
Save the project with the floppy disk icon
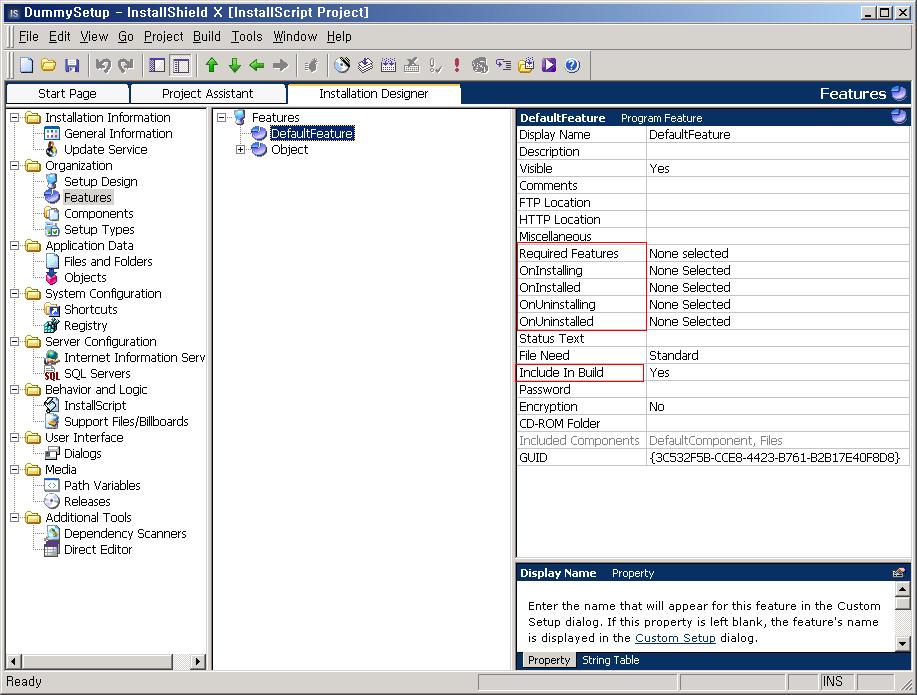point(71,65)
